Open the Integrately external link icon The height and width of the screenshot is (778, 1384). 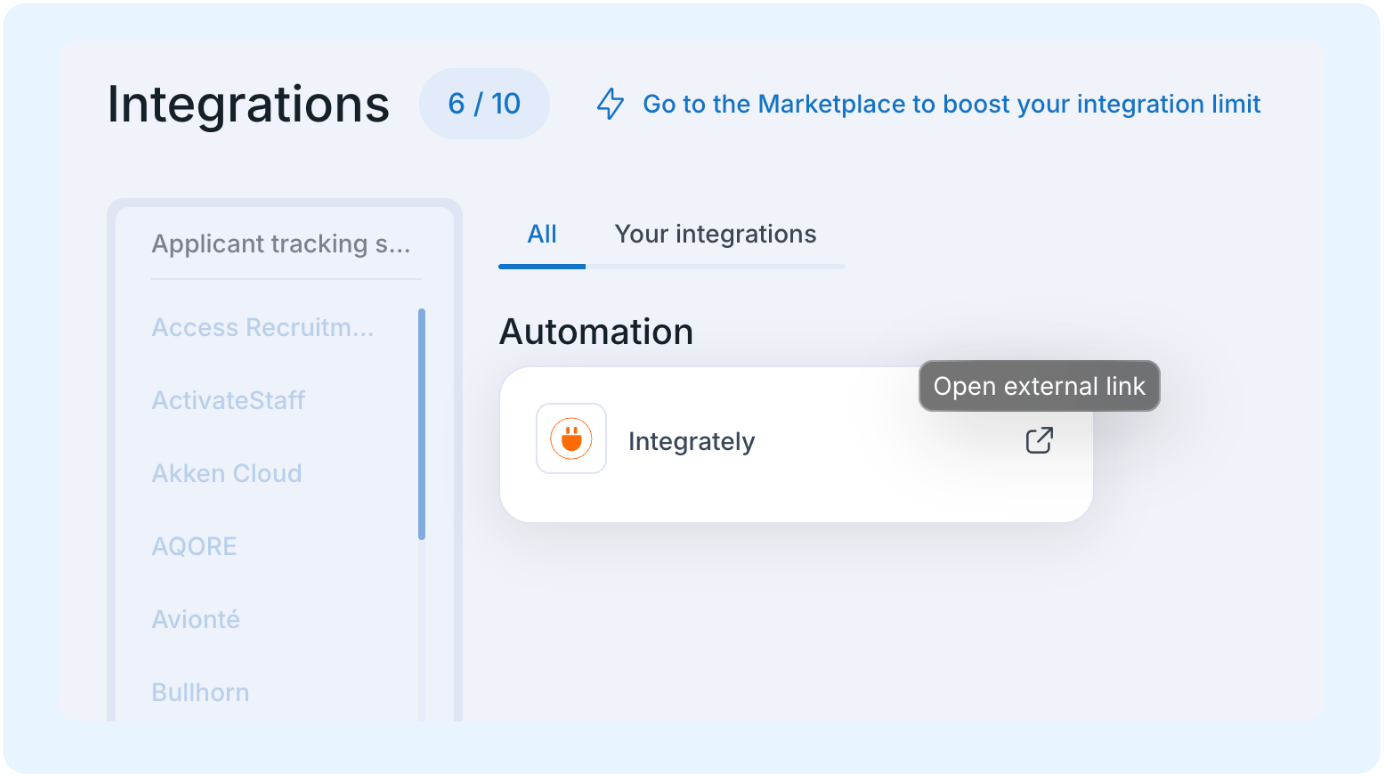1039,440
